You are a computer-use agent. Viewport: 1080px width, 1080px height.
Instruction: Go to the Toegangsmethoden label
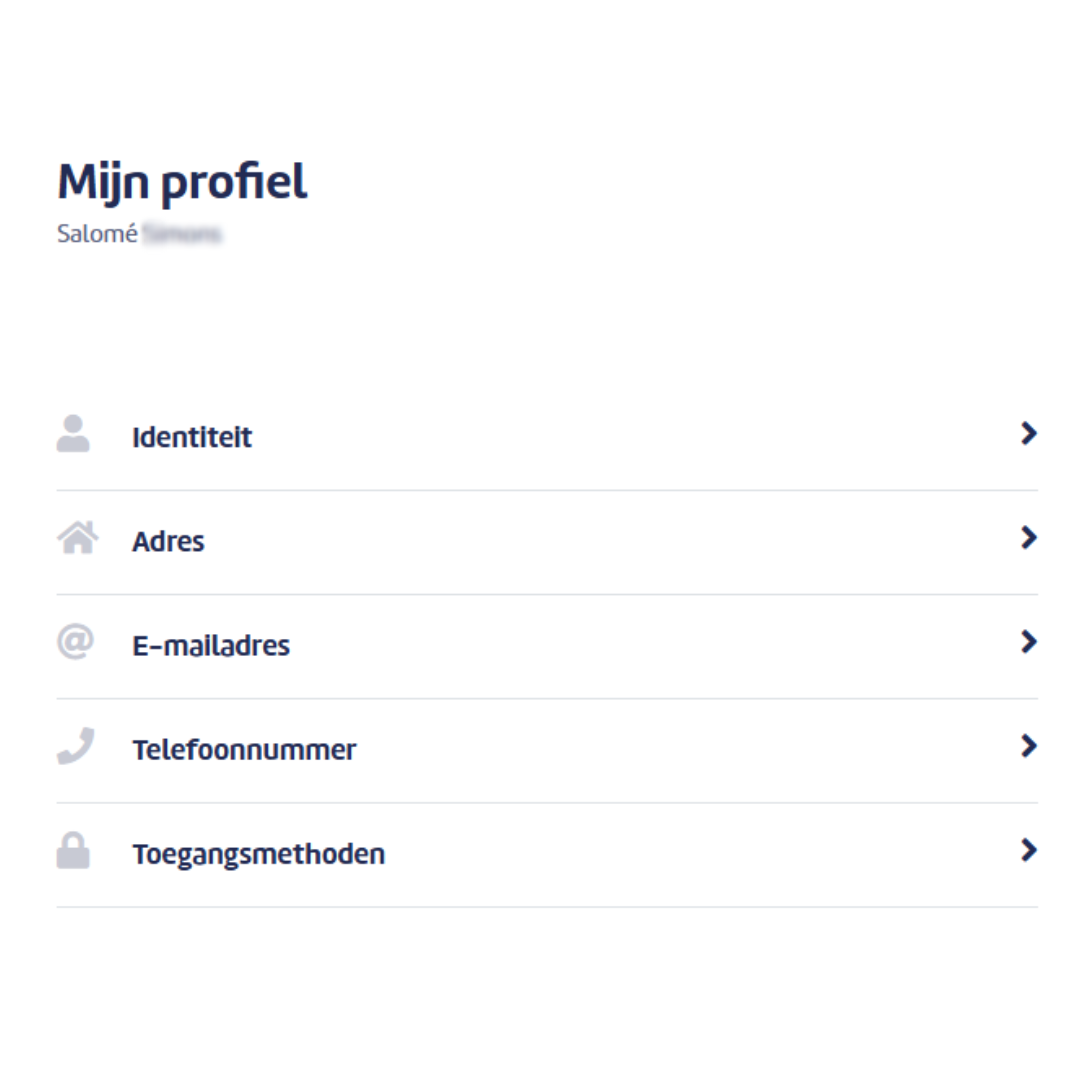259,855
